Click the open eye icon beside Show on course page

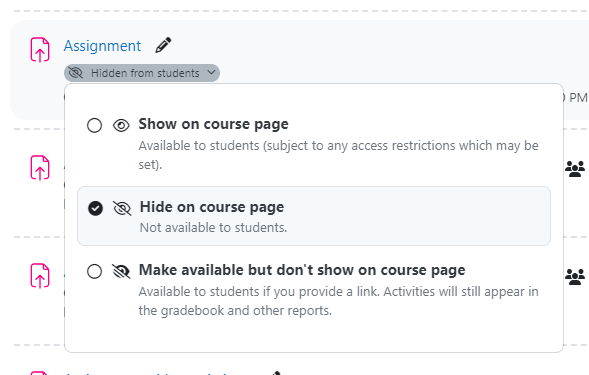tap(121, 125)
